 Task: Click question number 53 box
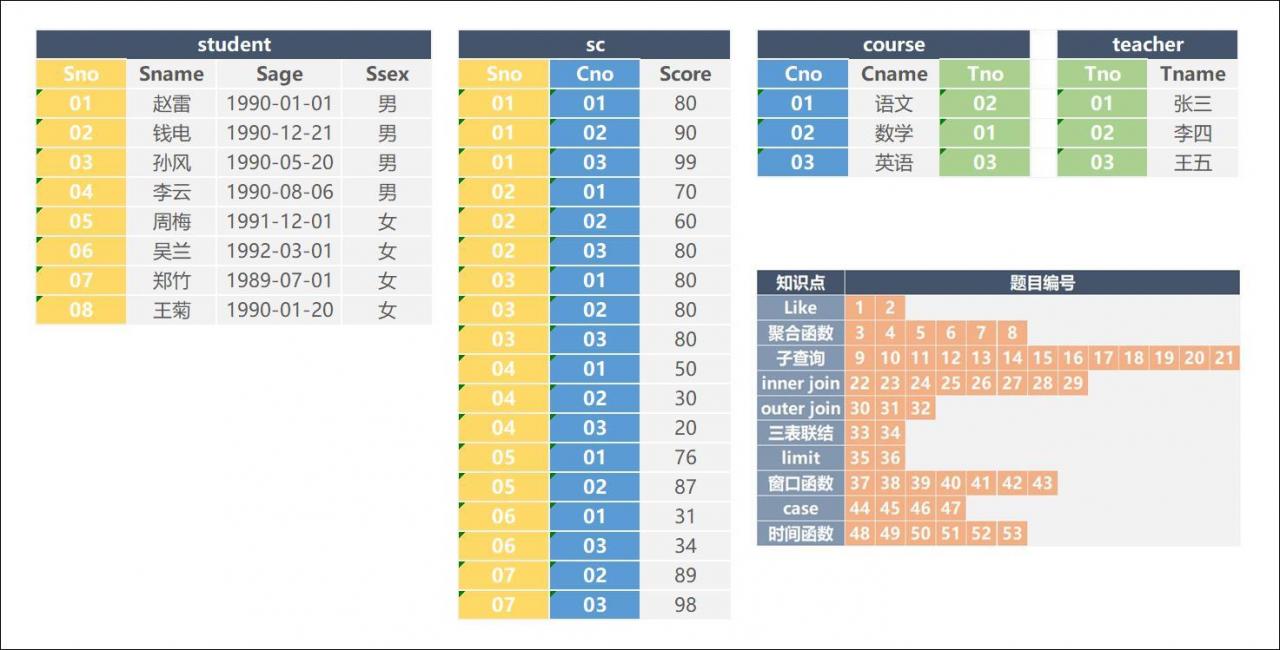coord(1012,534)
